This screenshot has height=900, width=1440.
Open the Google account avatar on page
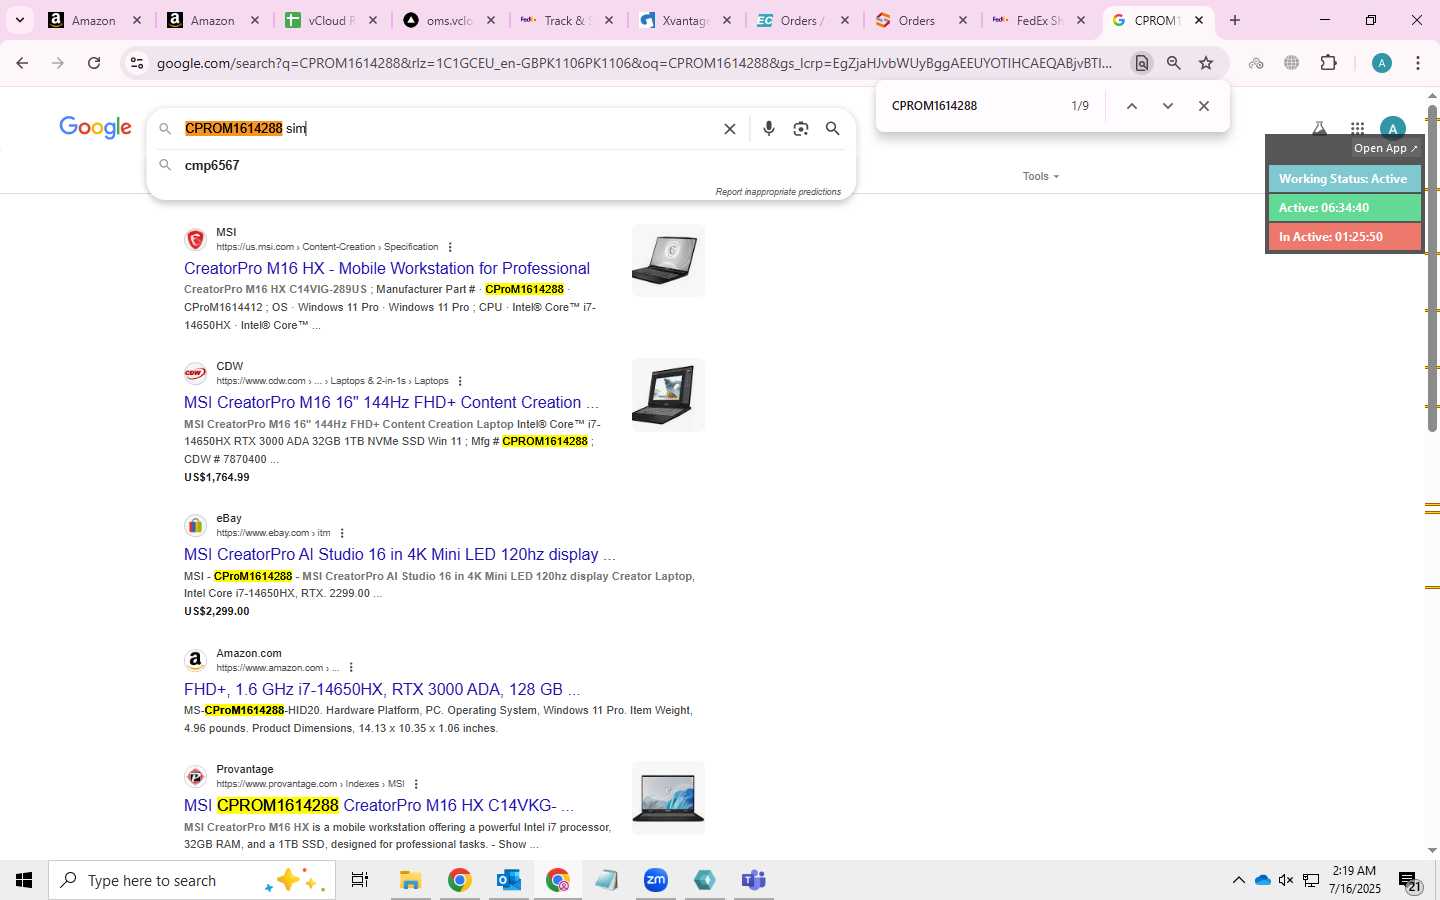pyautogui.click(x=1392, y=127)
